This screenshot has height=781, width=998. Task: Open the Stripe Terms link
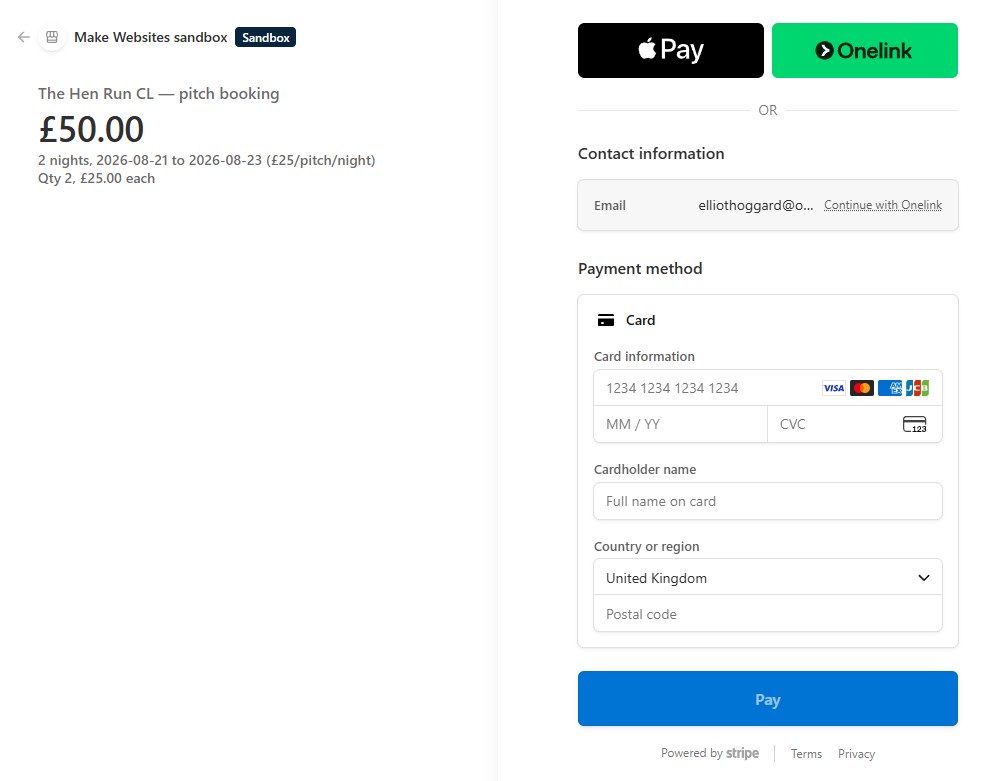(806, 754)
